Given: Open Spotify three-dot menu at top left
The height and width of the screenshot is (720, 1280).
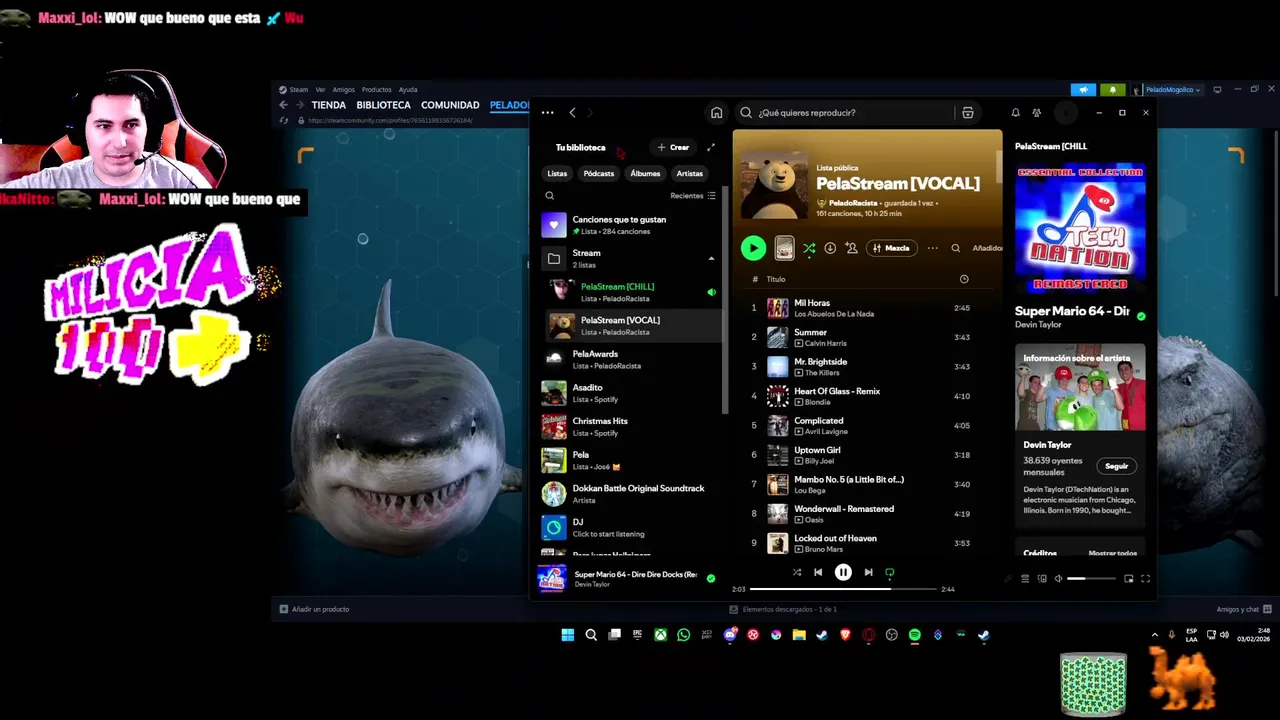Looking at the screenshot, I should tap(547, 113).
